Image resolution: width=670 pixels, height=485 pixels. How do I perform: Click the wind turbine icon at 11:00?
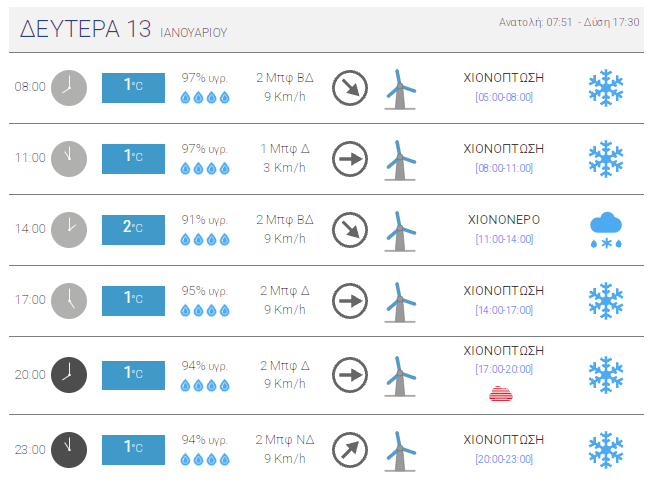(x=400, y=159)
